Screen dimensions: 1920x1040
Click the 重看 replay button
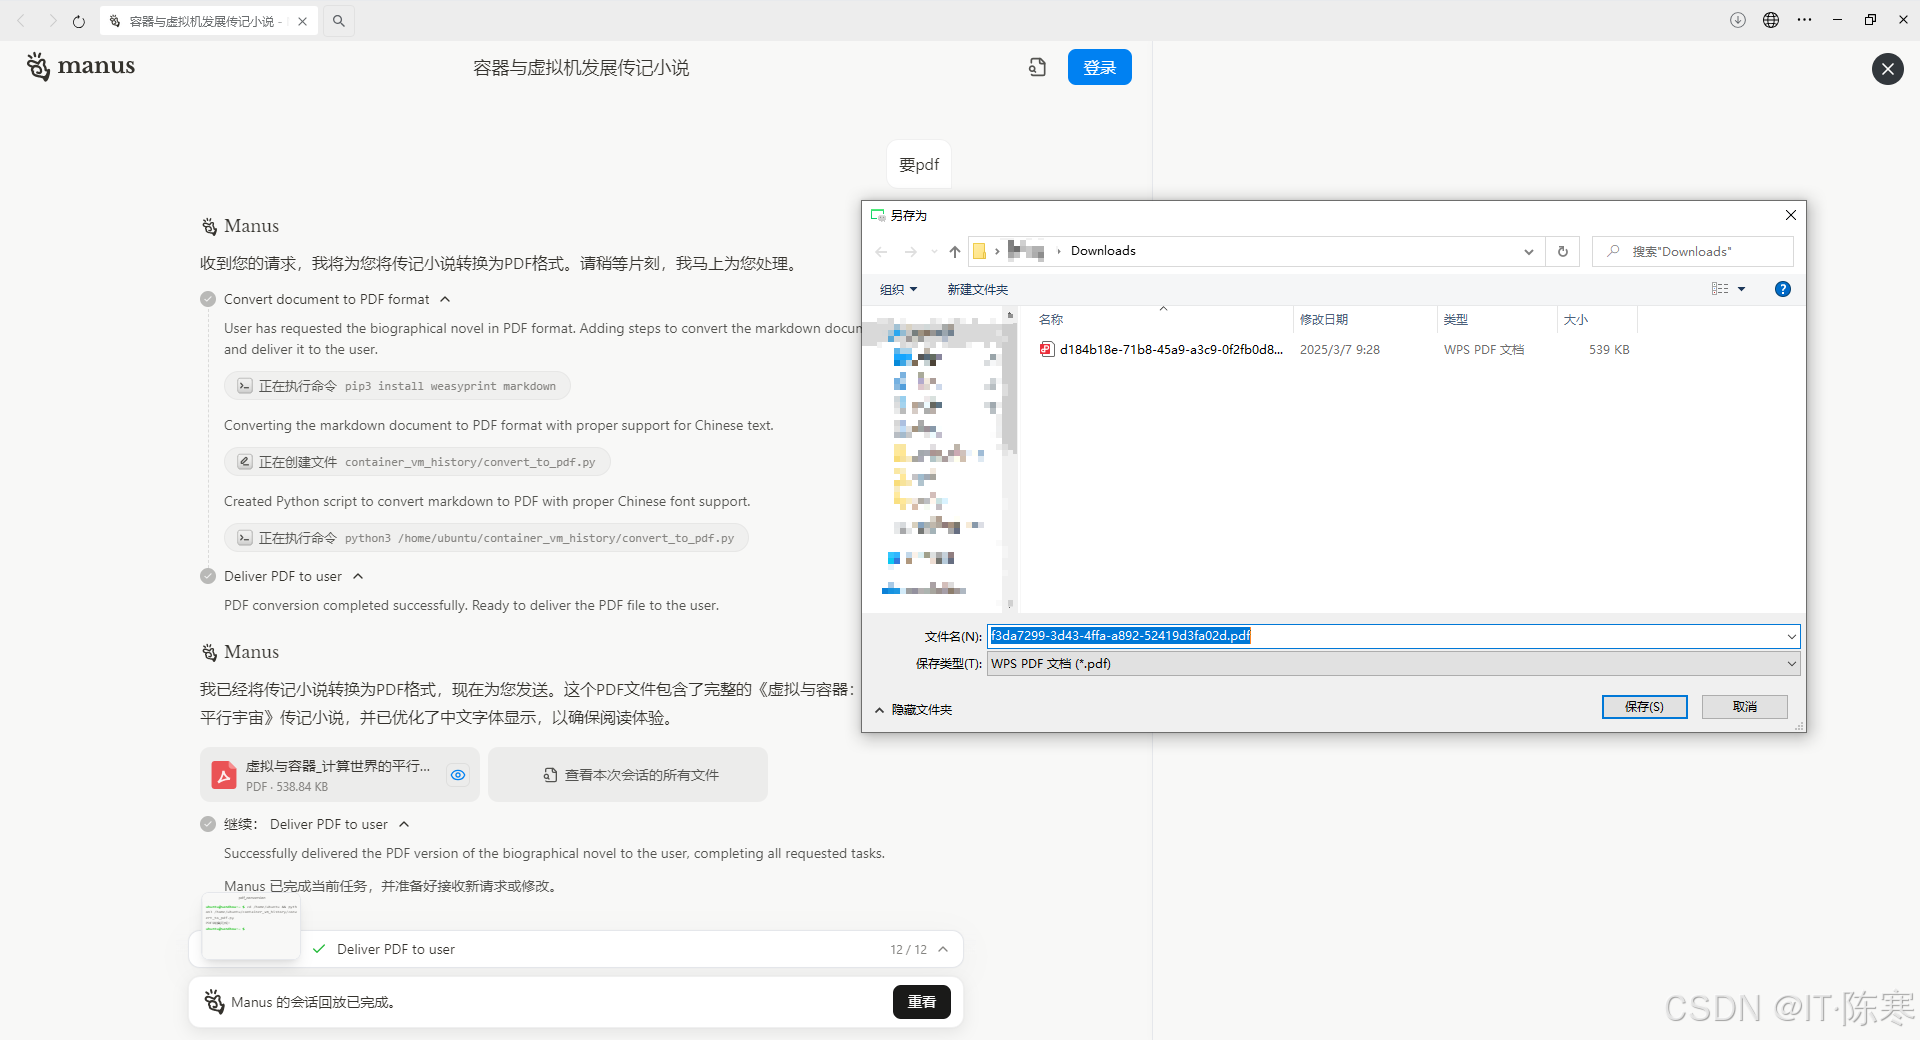point(922,1002)
